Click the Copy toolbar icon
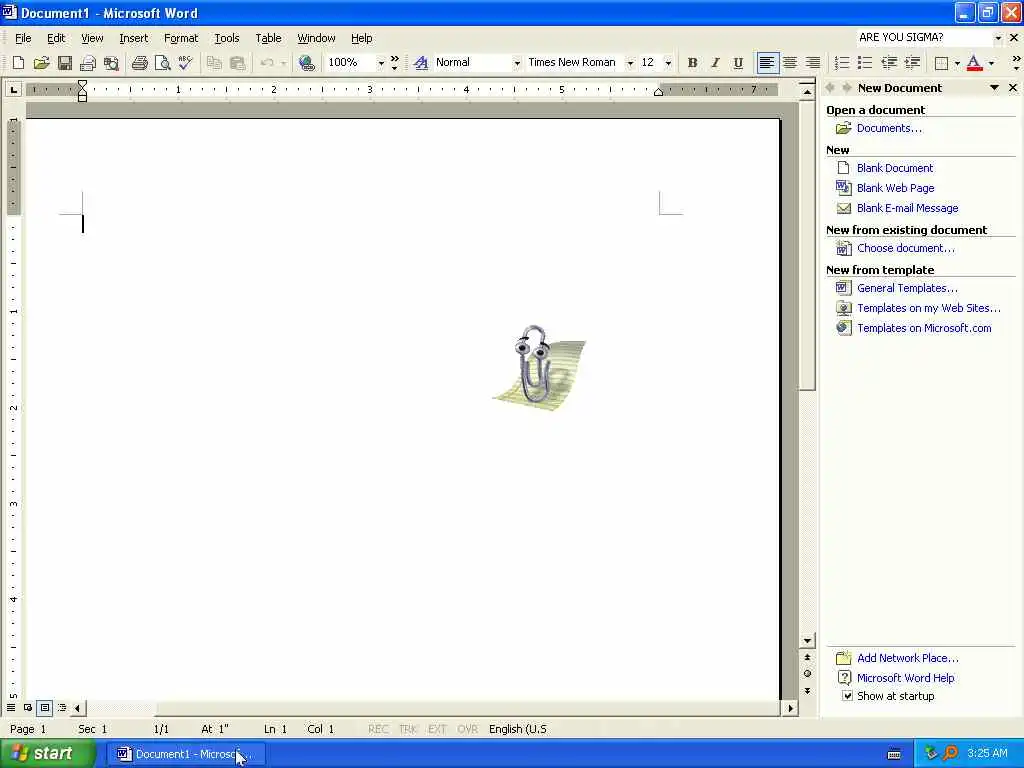Image resolution: width=1024 pixels, height=768 pixels. tap(214, 63)
